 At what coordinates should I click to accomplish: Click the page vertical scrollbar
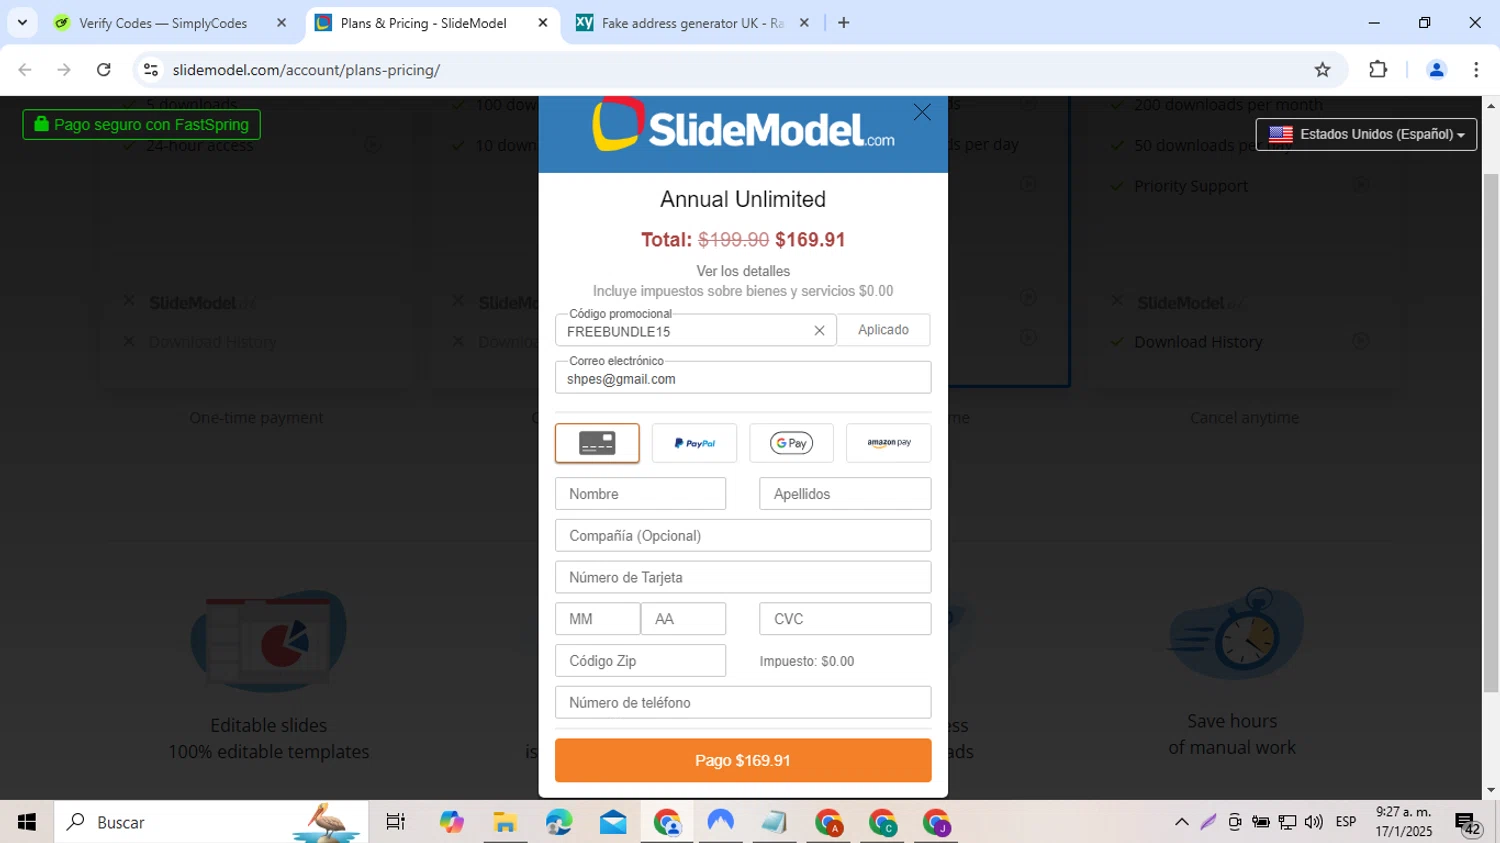click(x=1491, y=432)
